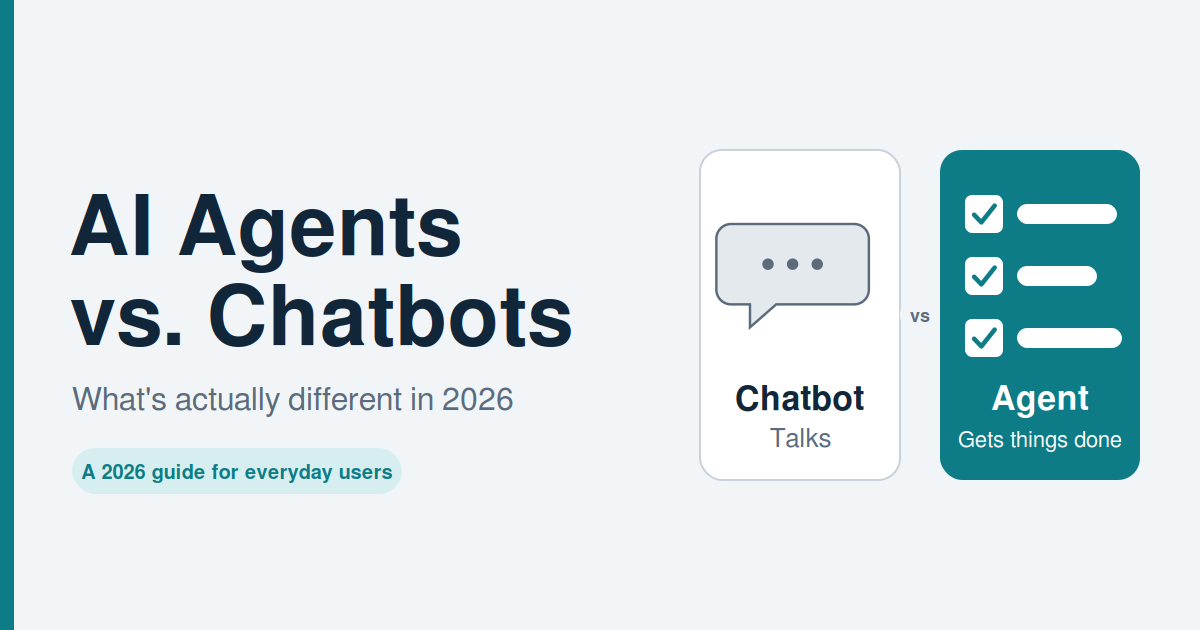Click the "AI Agents" headline text

[x=266, y=227]
